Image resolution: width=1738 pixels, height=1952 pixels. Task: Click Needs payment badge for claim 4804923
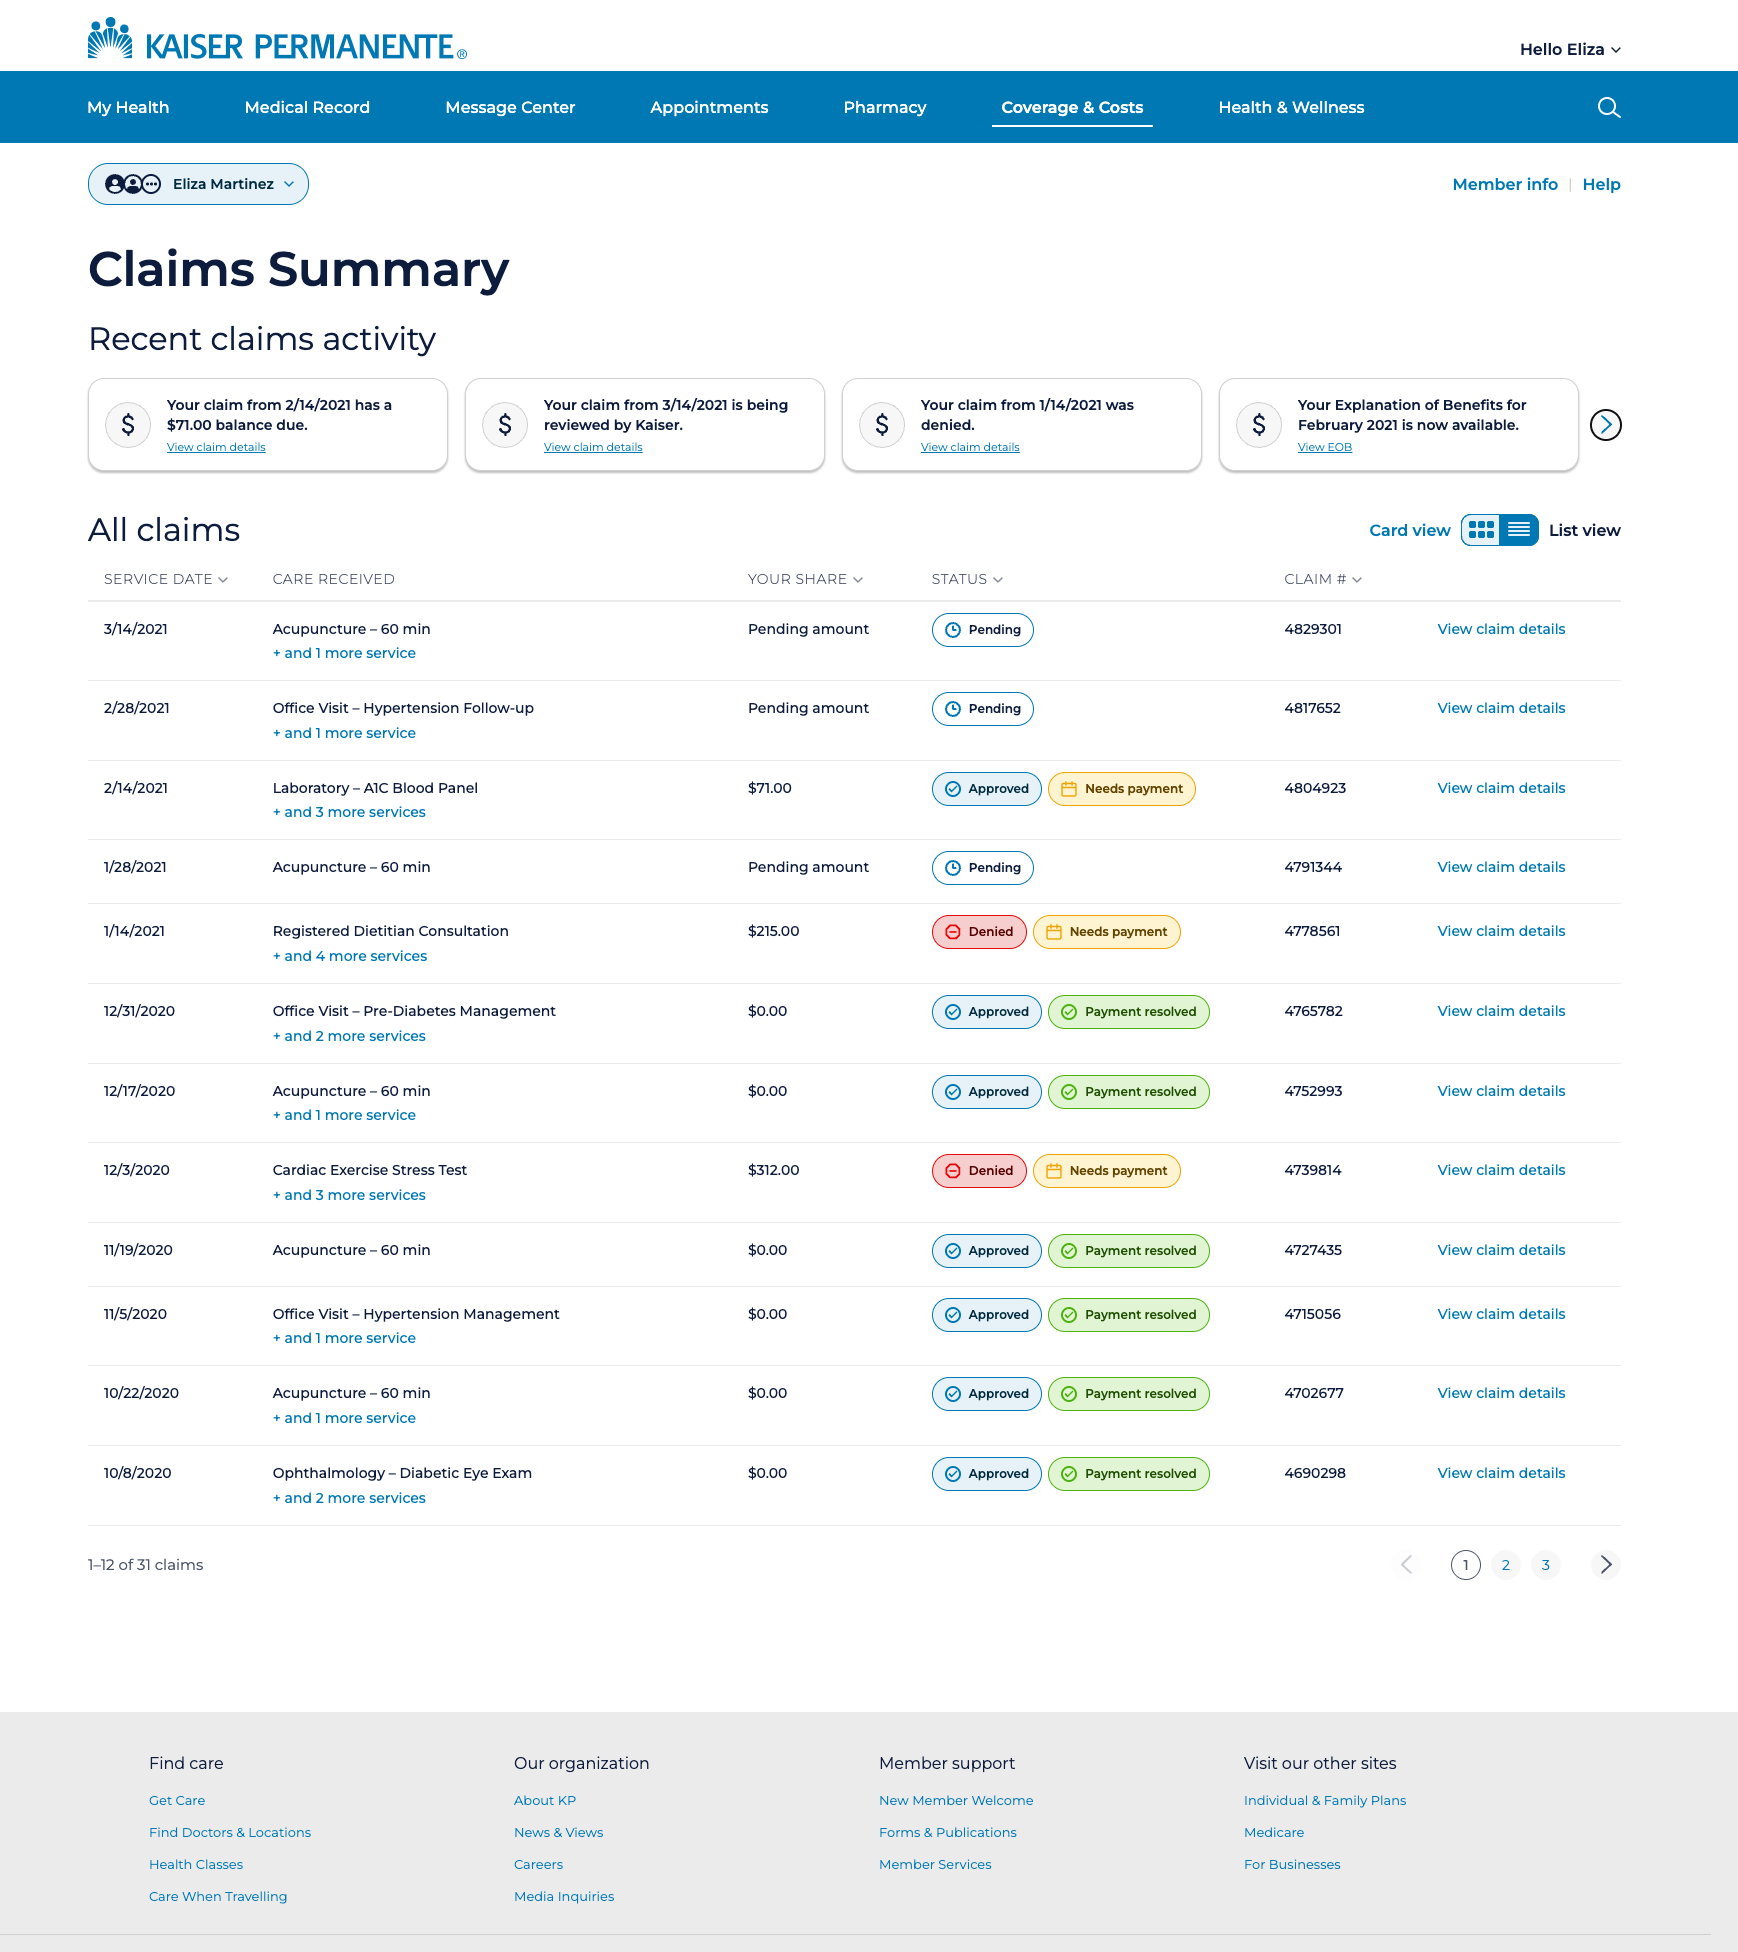click(x=1121, y=789)
